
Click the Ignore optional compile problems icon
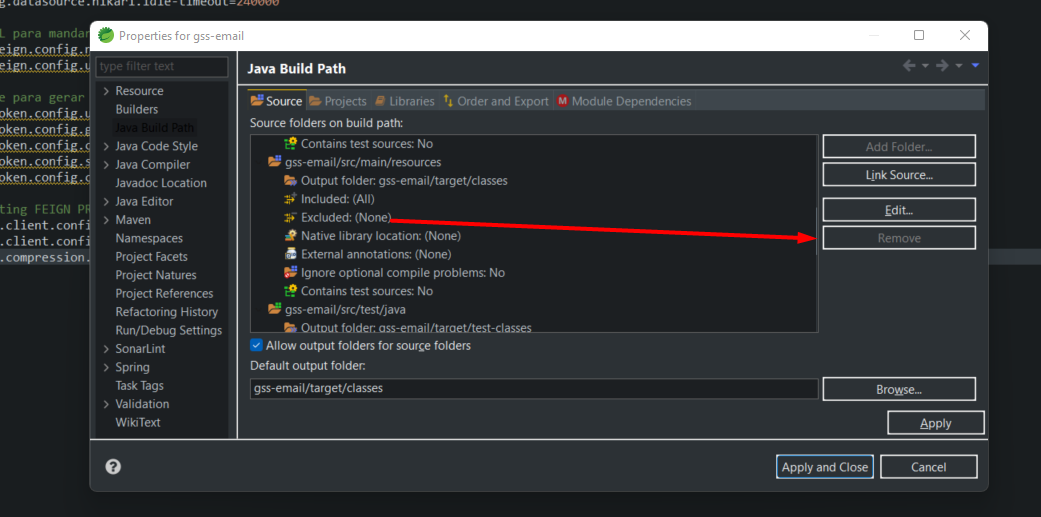[291, 272]
